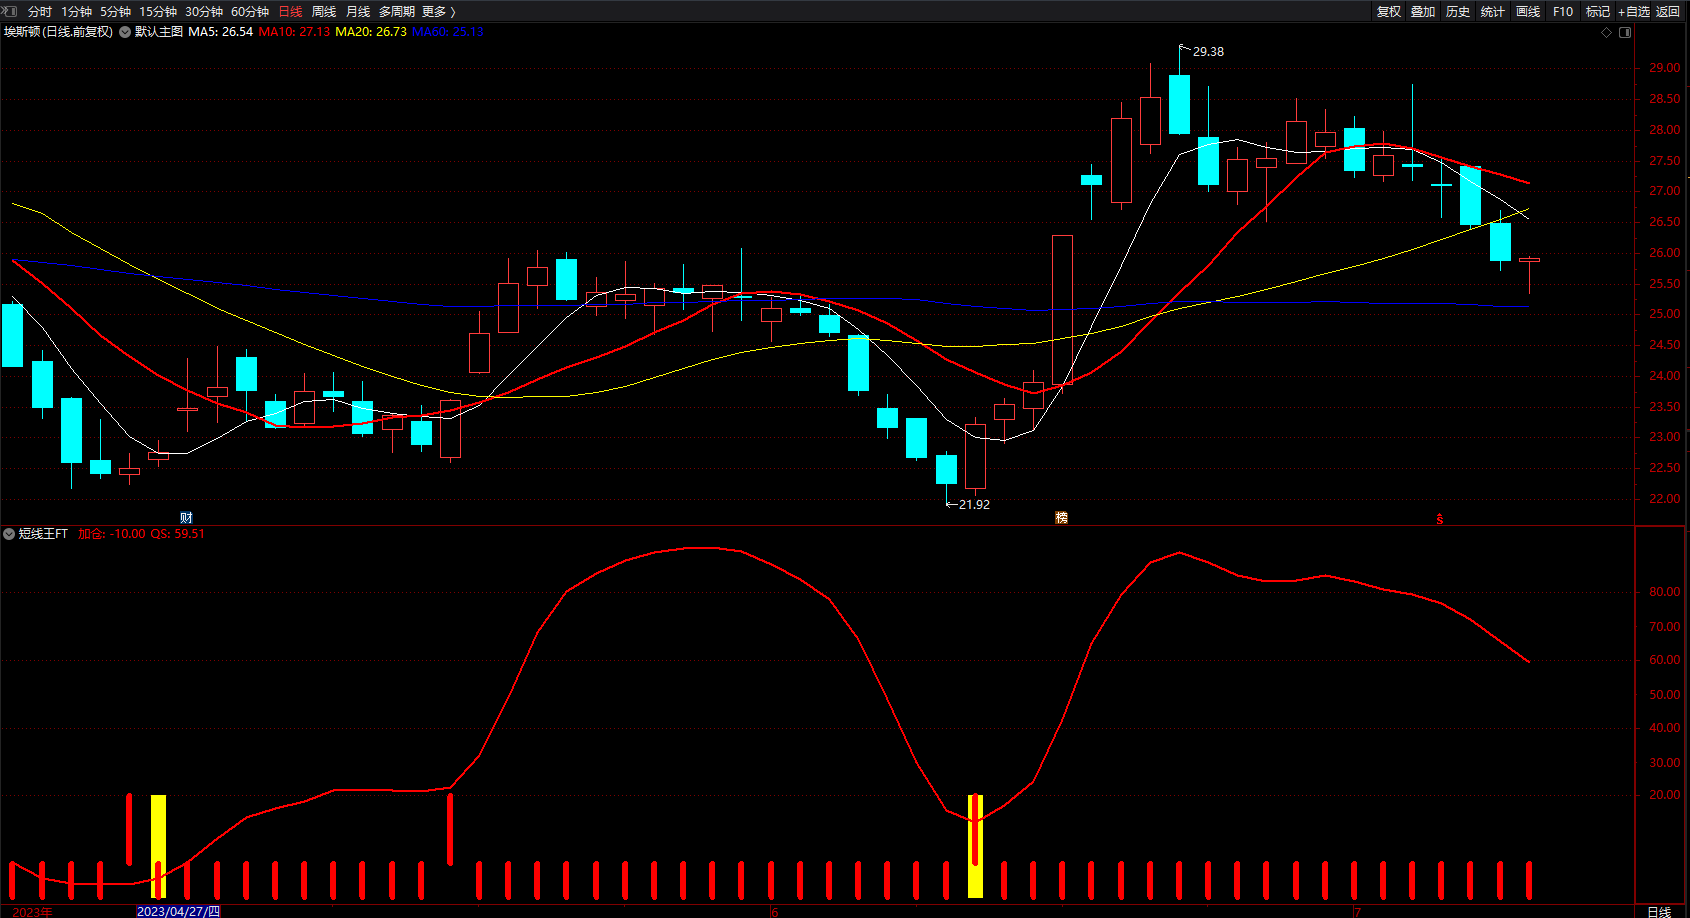
Task: Click the 29.00 price axis label
Action: coord(1665,68)
